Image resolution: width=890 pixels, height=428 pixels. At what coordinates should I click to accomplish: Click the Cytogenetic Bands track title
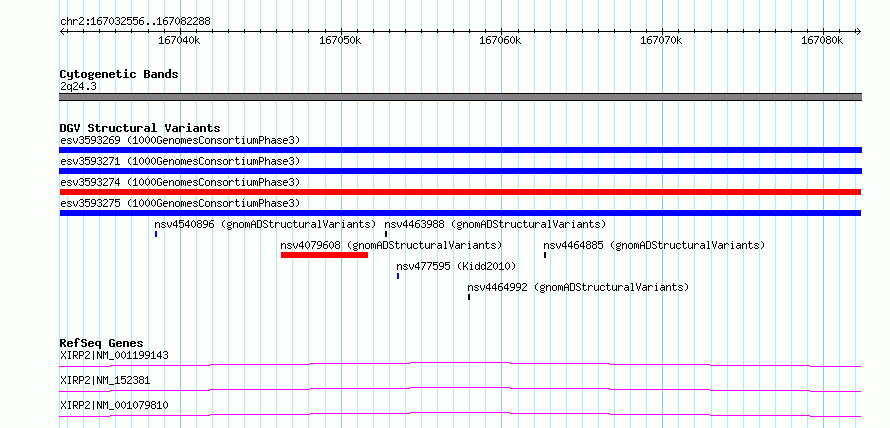(119, 74)
